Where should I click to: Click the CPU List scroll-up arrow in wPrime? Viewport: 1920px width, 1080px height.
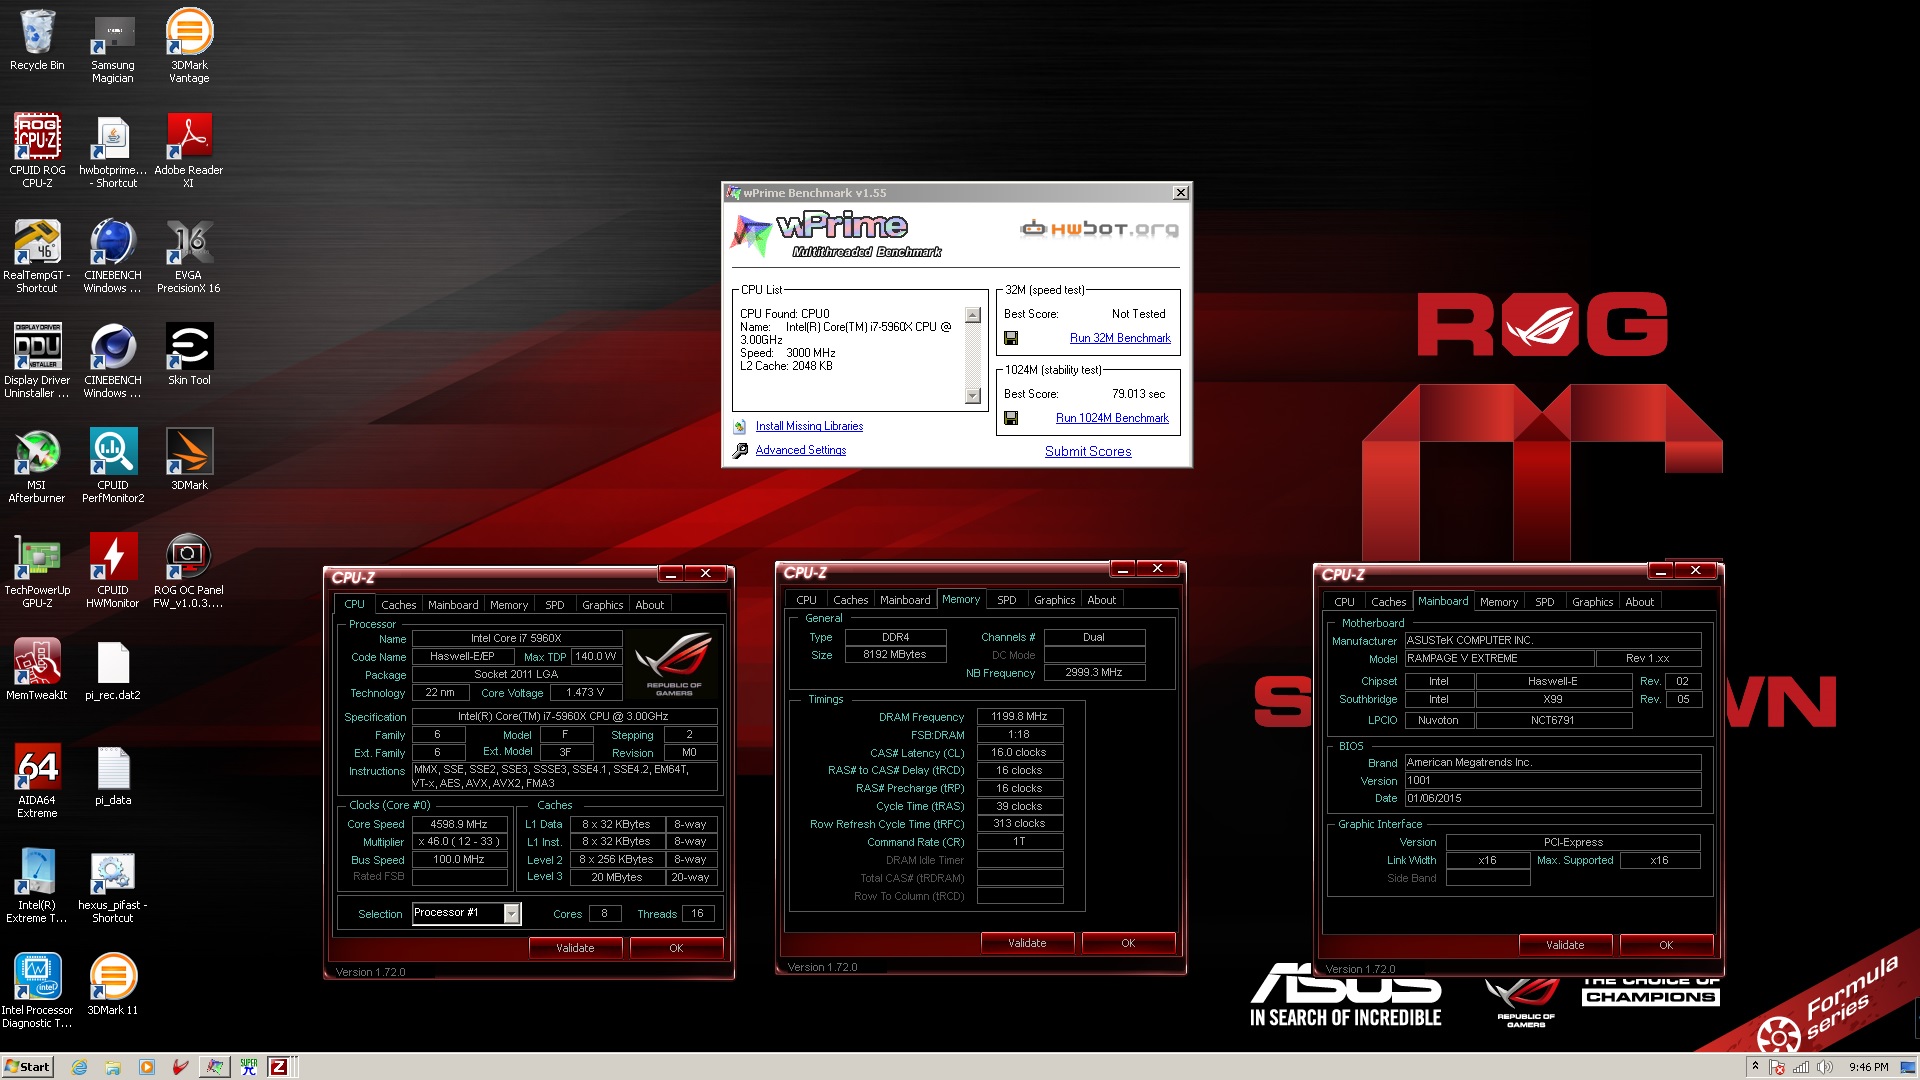pos(973,315)
